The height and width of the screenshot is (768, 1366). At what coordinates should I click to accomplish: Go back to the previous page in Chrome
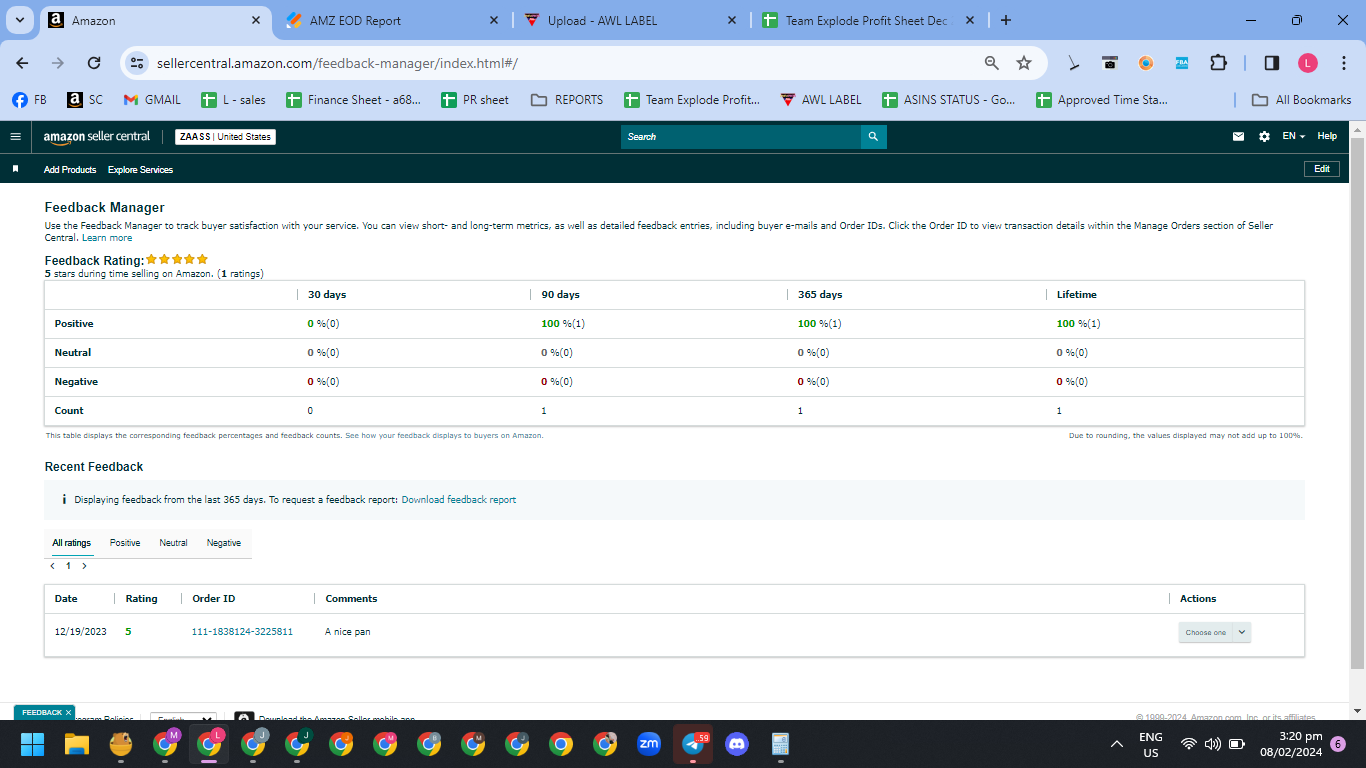[x=22, y=62]
